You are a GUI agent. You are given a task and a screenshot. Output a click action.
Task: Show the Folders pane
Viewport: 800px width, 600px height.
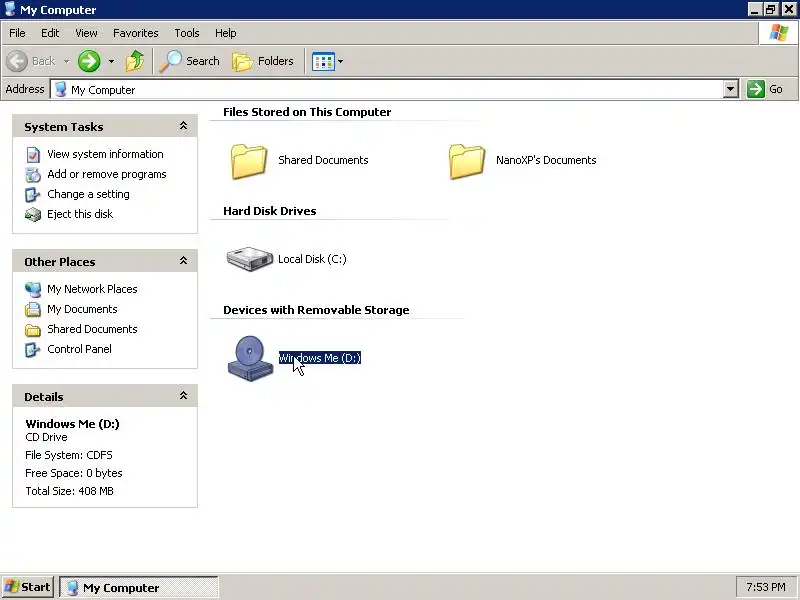263,61
